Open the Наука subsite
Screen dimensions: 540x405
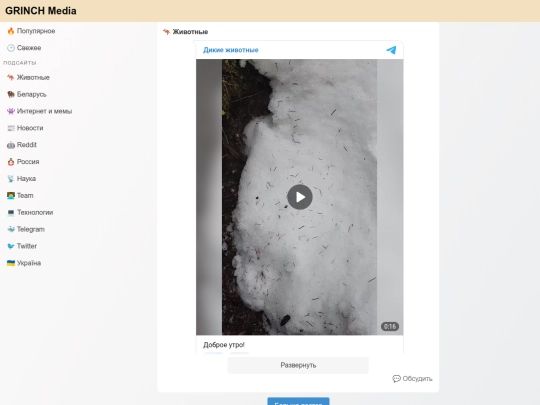[26, 179]
